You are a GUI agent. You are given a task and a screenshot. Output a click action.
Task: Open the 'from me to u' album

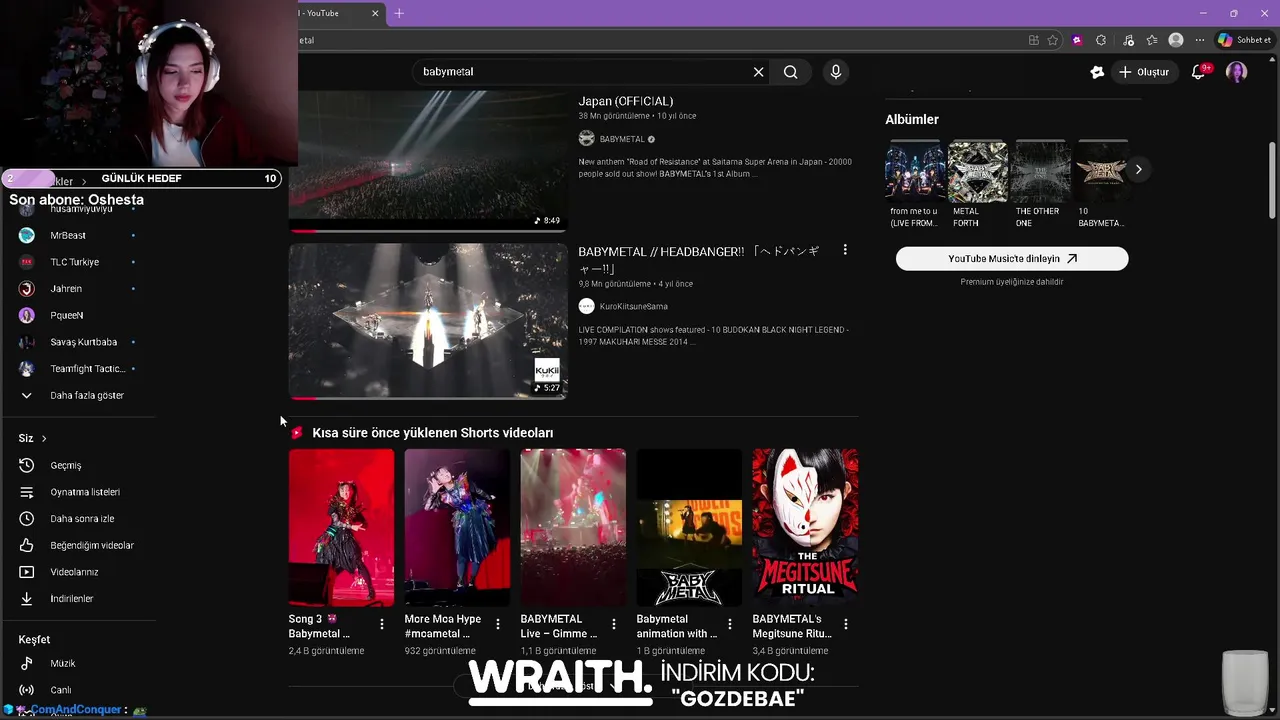pyautogui.click(x=914, y=184)
